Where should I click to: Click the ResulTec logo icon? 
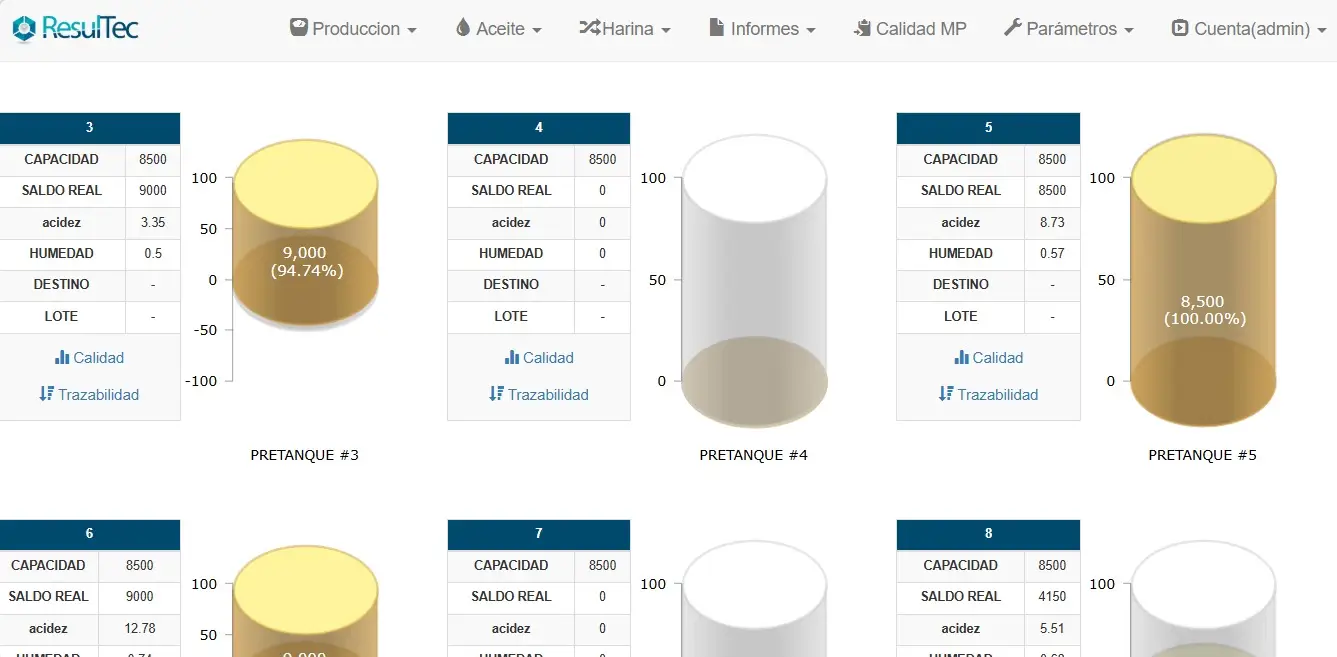pos(23,29)
